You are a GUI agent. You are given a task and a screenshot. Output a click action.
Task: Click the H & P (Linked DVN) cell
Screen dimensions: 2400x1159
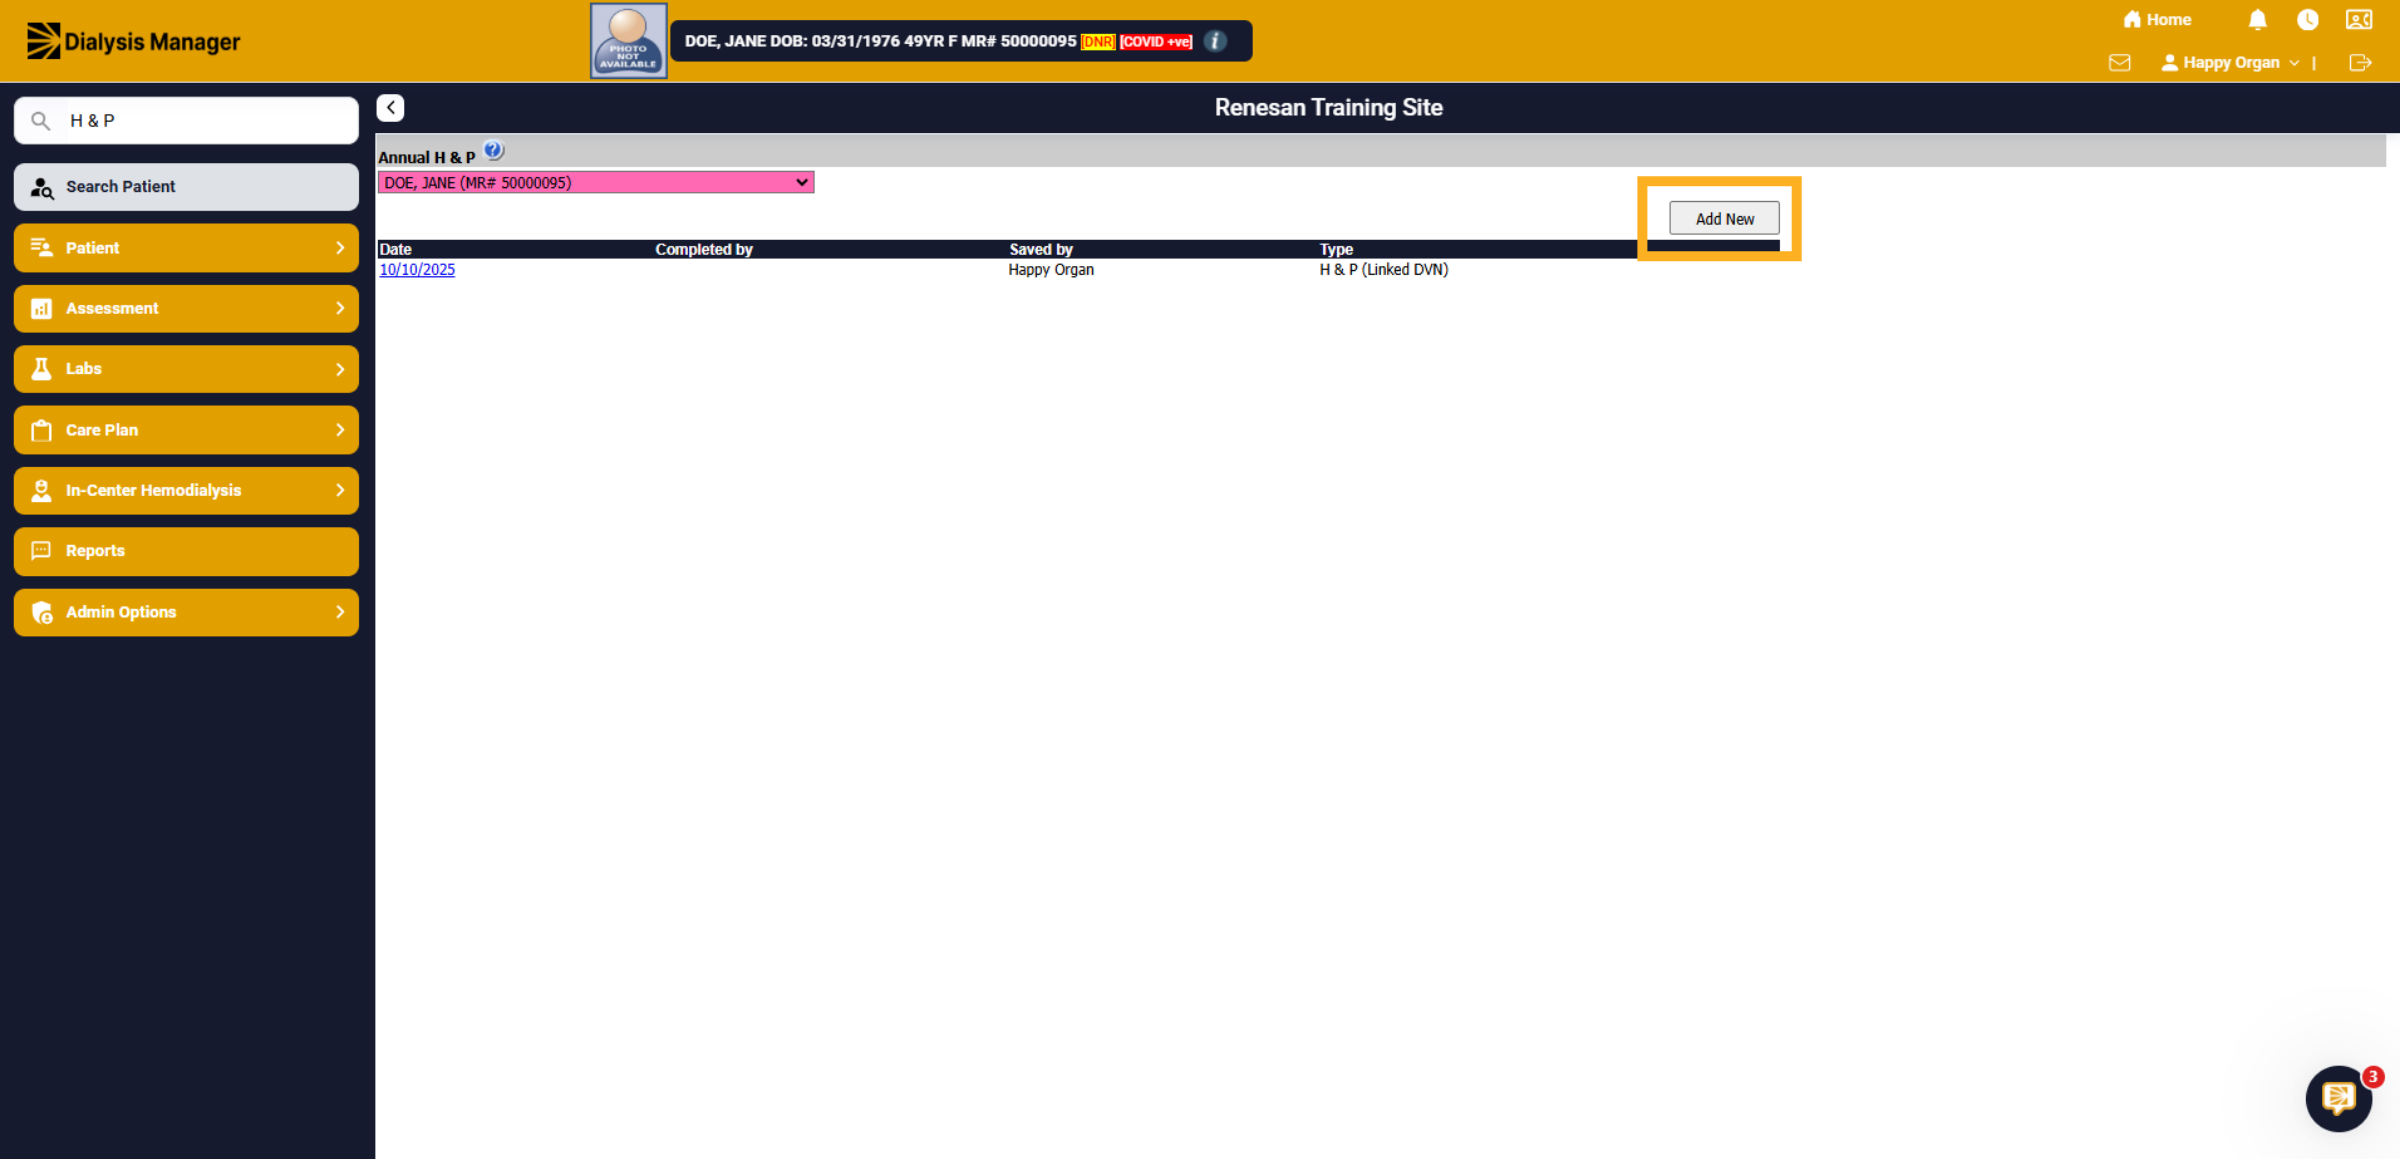click(1384, 270)
